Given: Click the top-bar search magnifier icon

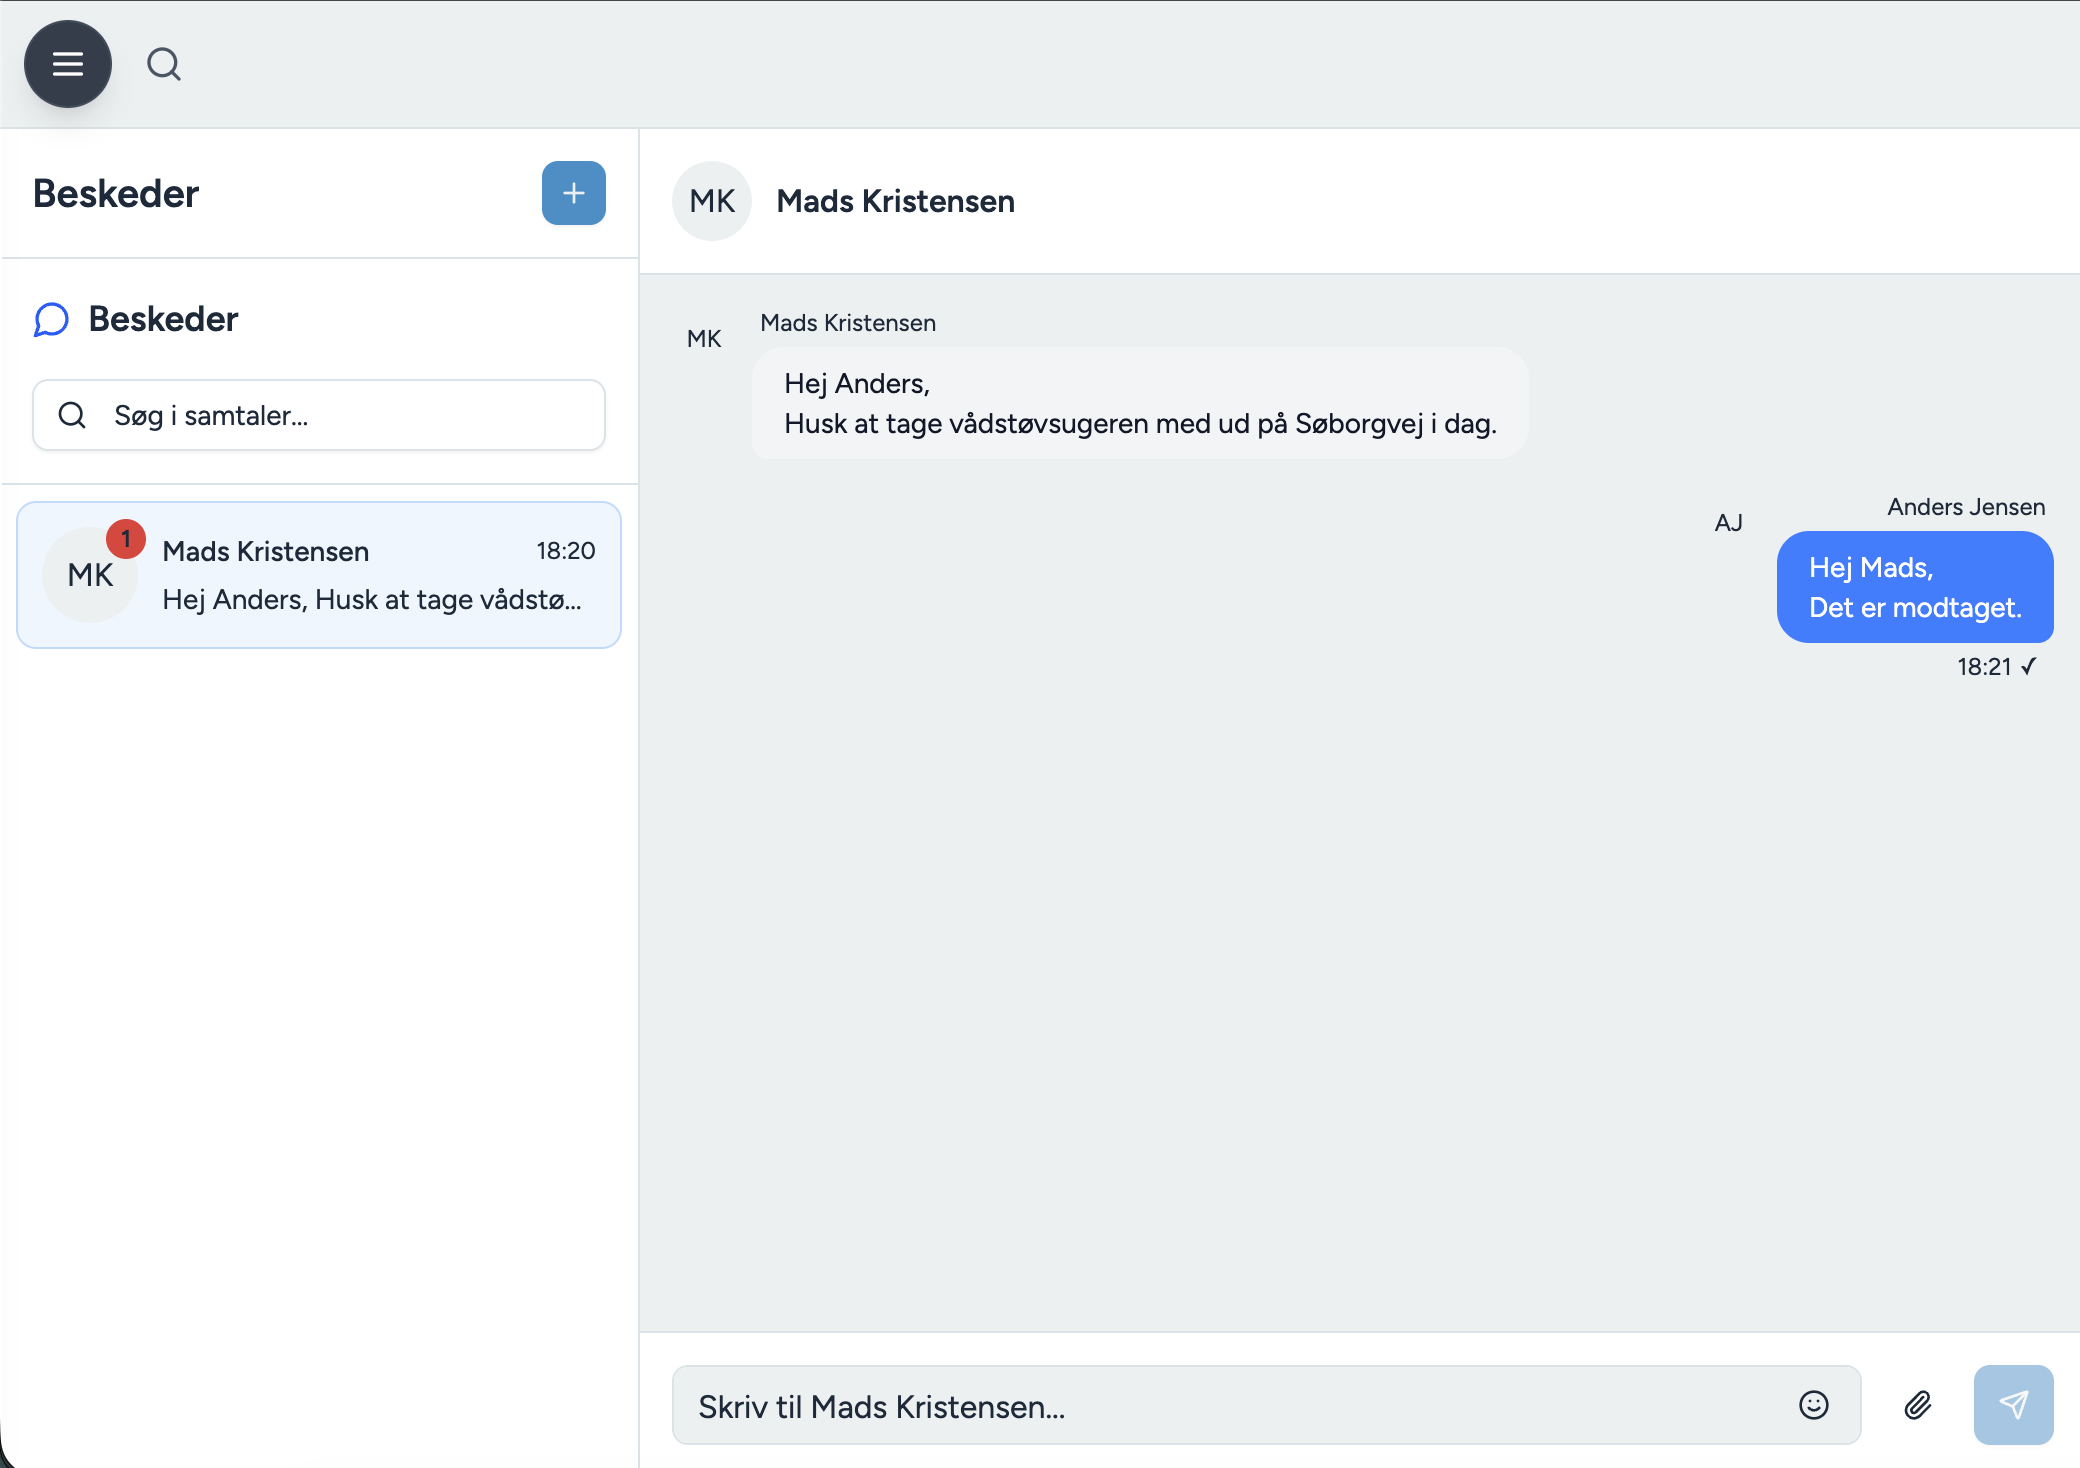Looking at the screenshot, I should (x=164, y=64).
